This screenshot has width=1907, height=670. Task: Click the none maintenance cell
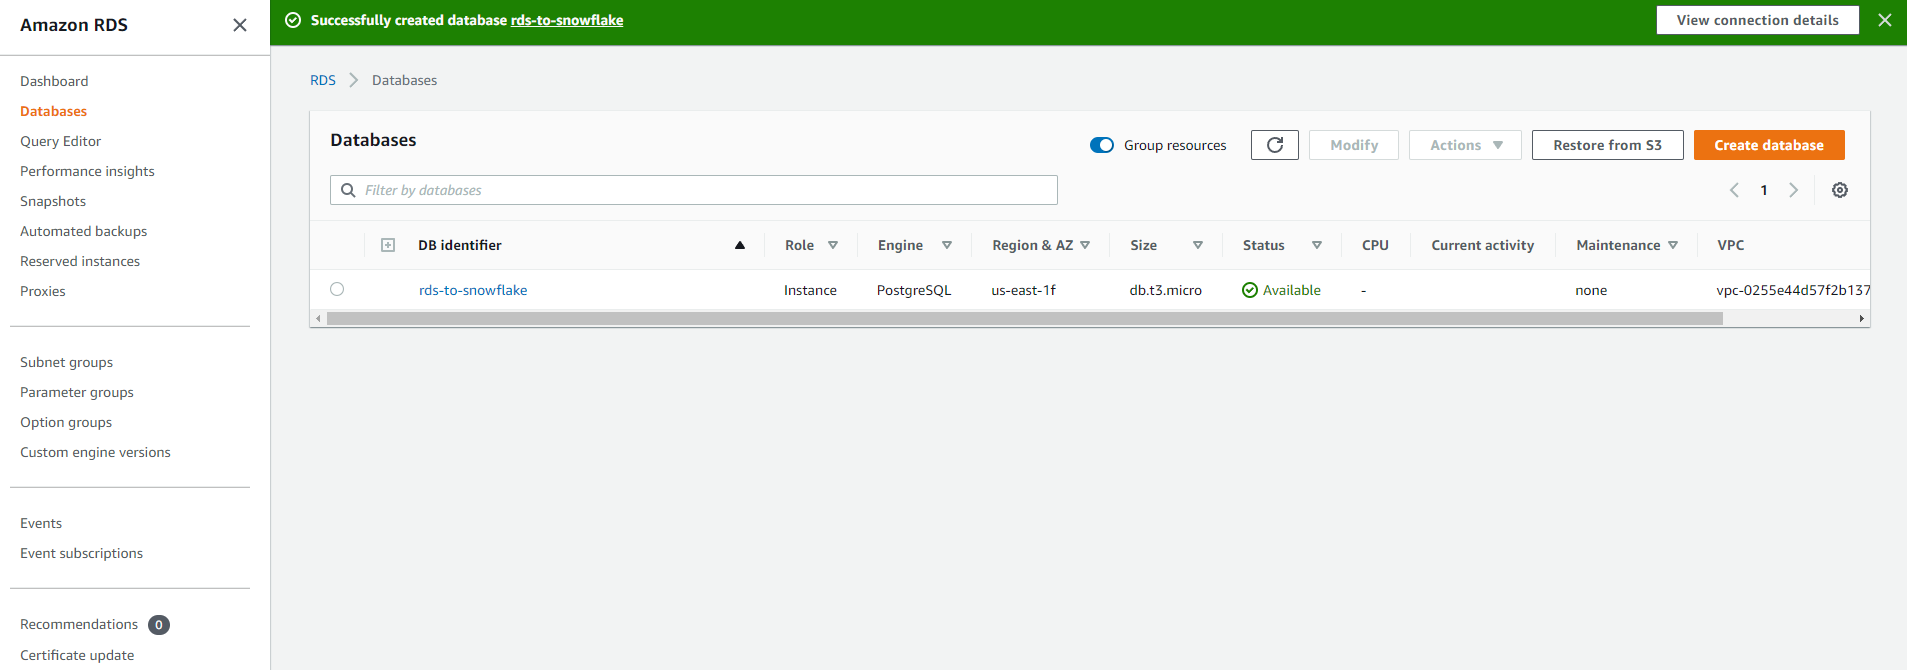point(1591,290)
